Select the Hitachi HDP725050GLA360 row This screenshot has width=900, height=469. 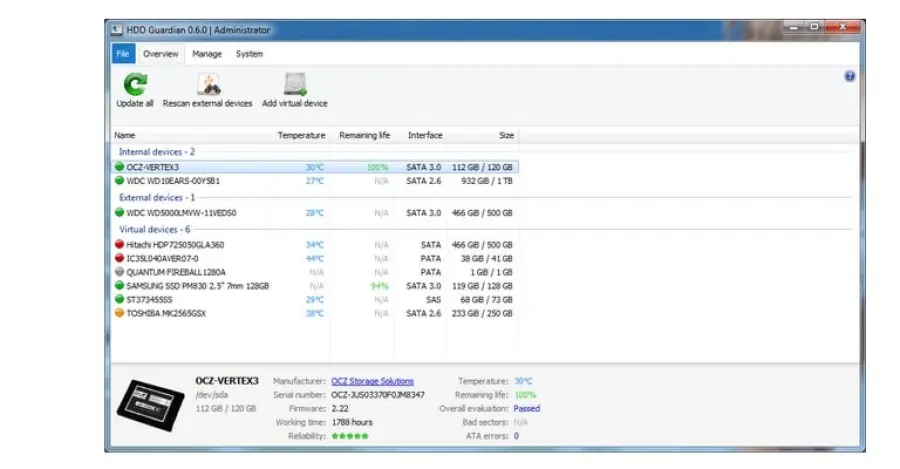click(315, 245)
